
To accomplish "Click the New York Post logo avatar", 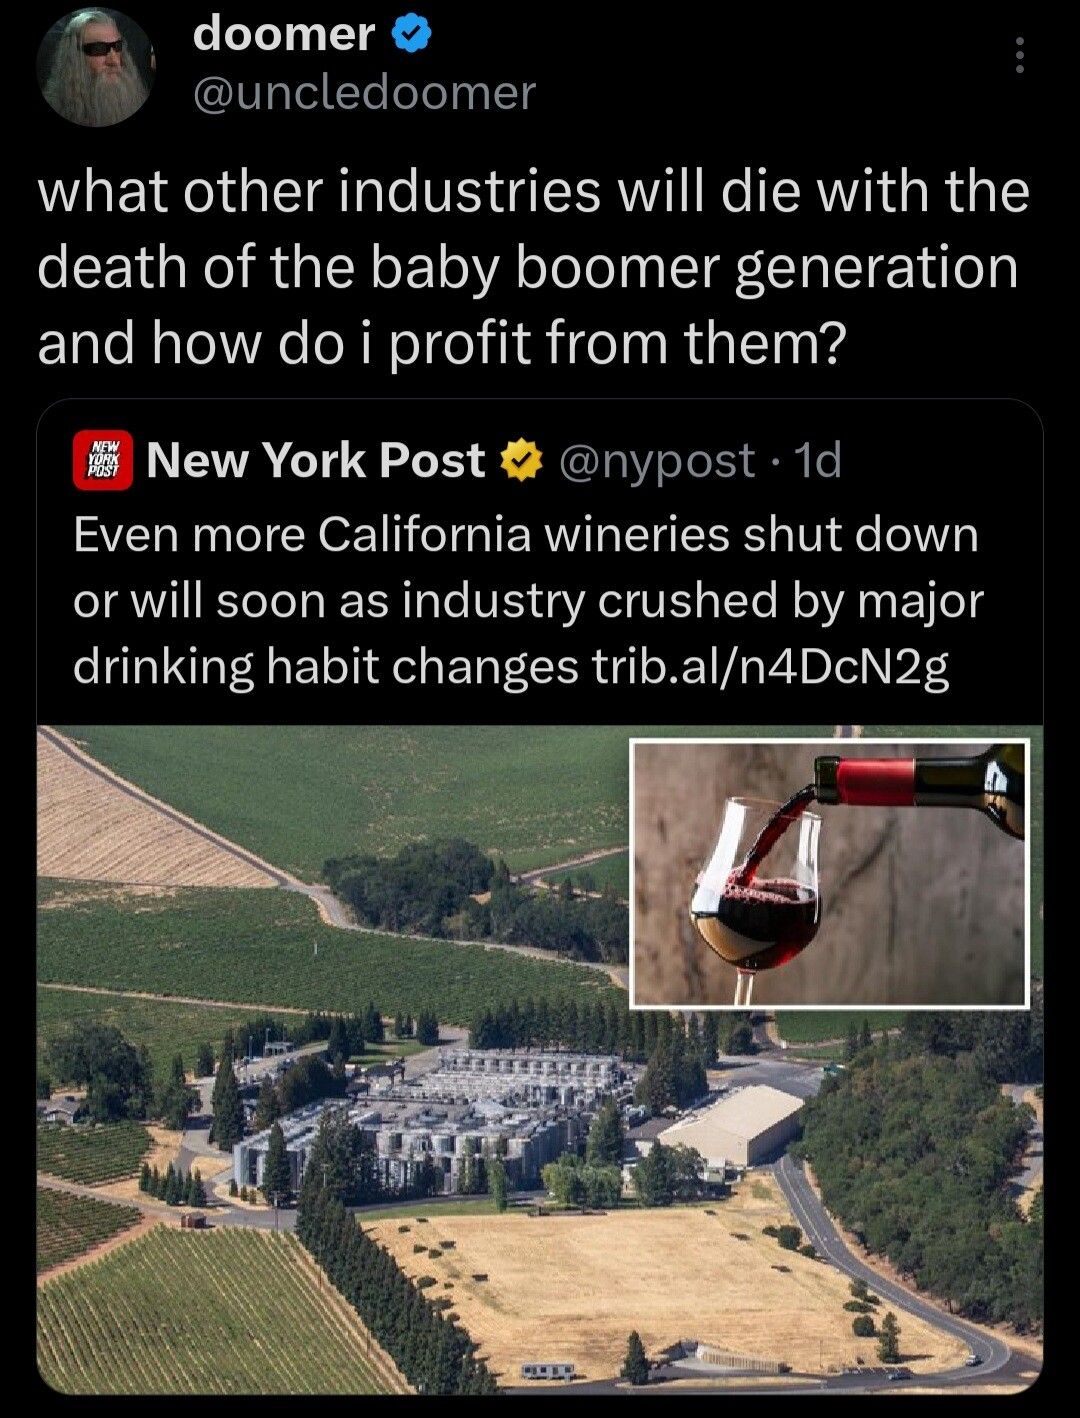I will [x=102, y=461].
